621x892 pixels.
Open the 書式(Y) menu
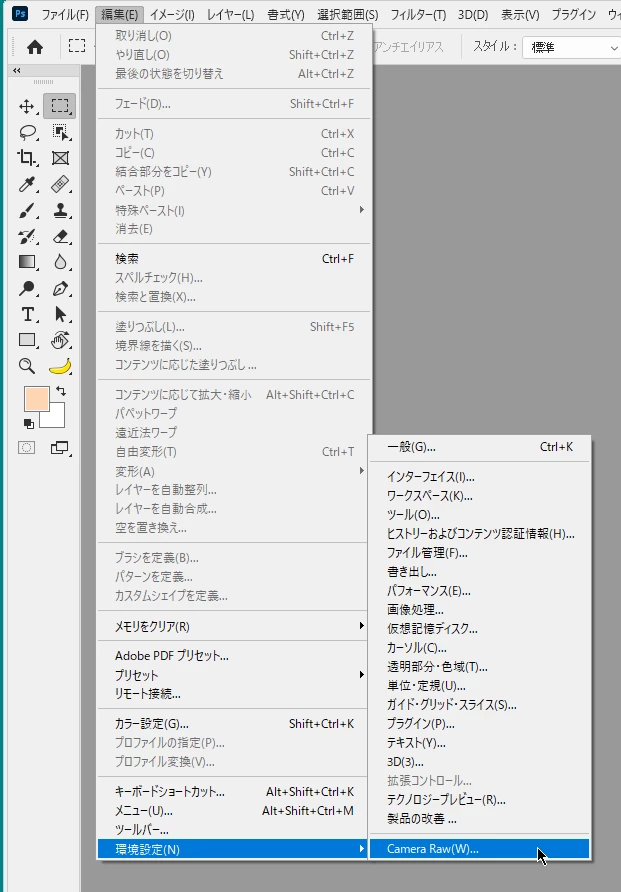click(286, 15)
